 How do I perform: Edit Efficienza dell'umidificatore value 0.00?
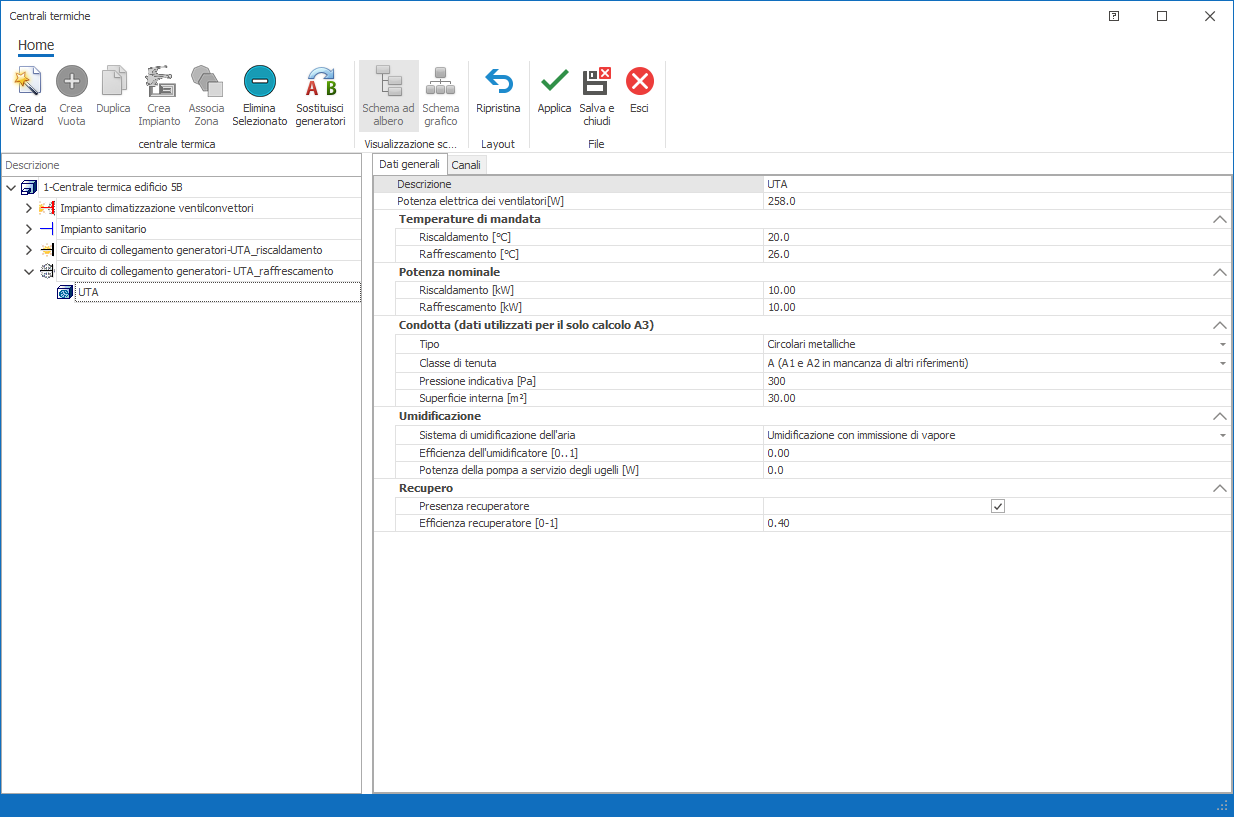(x=997, y=453)
